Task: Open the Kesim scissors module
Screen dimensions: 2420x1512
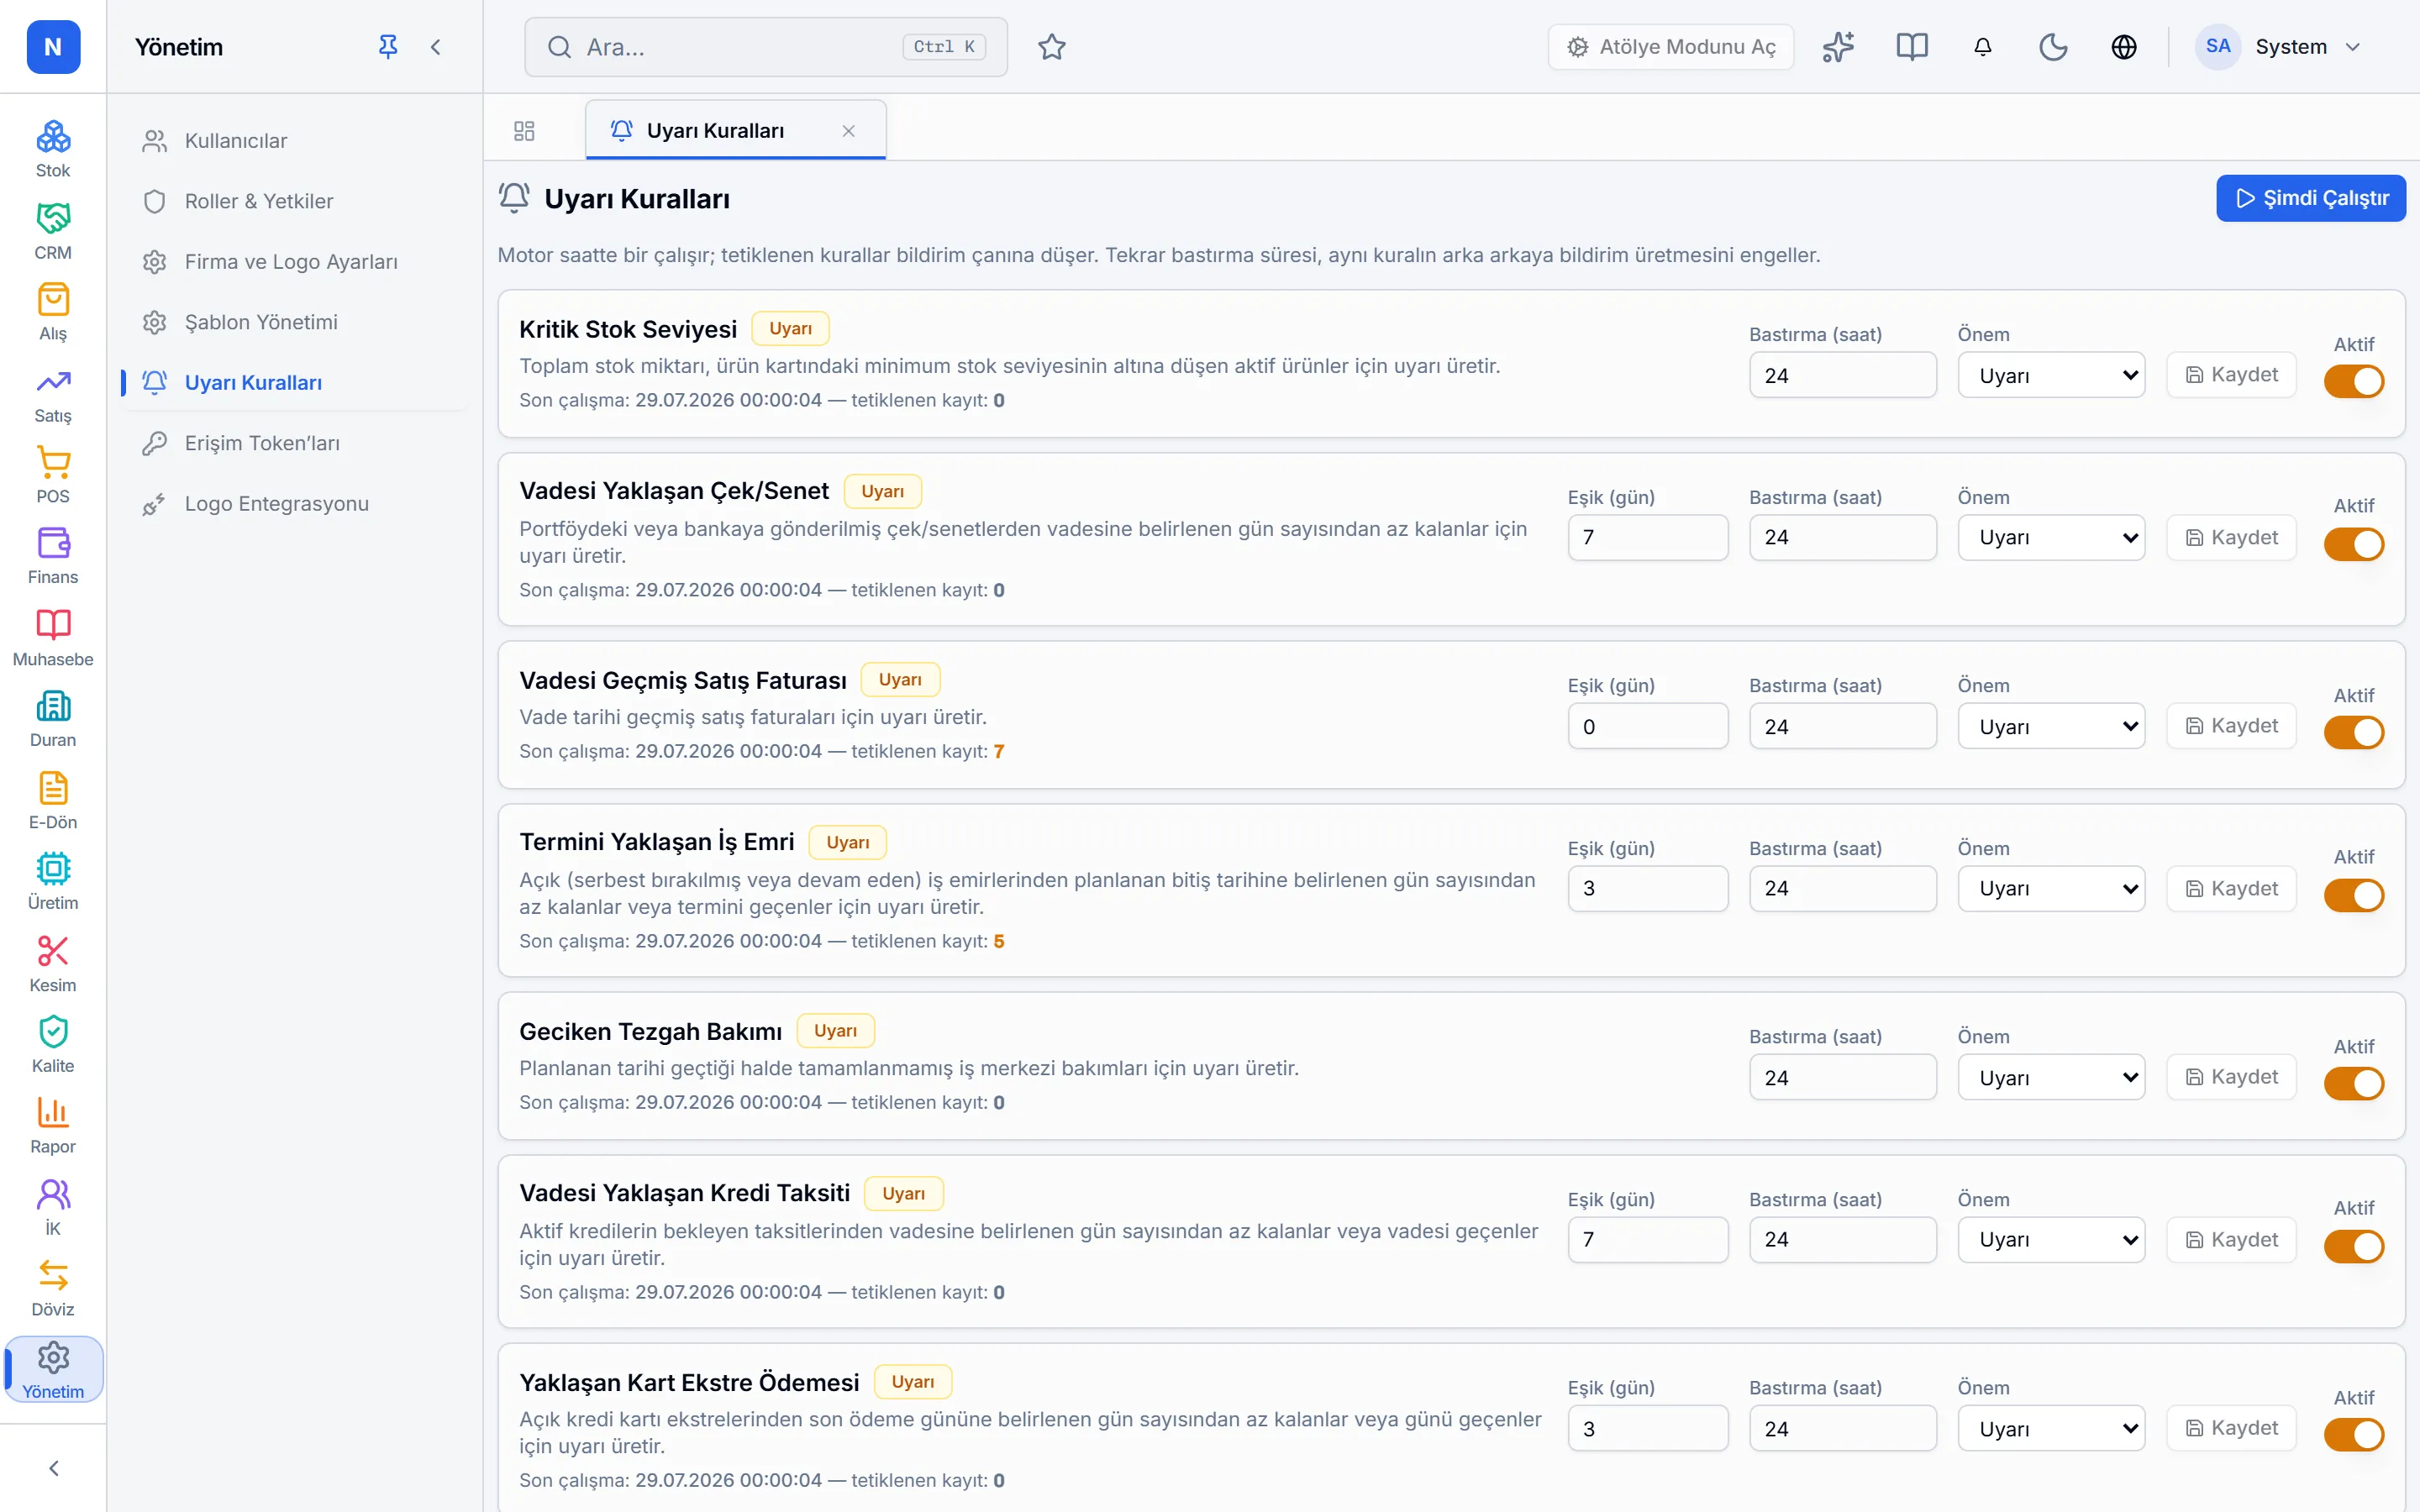Action: click(x=53, y=950)
